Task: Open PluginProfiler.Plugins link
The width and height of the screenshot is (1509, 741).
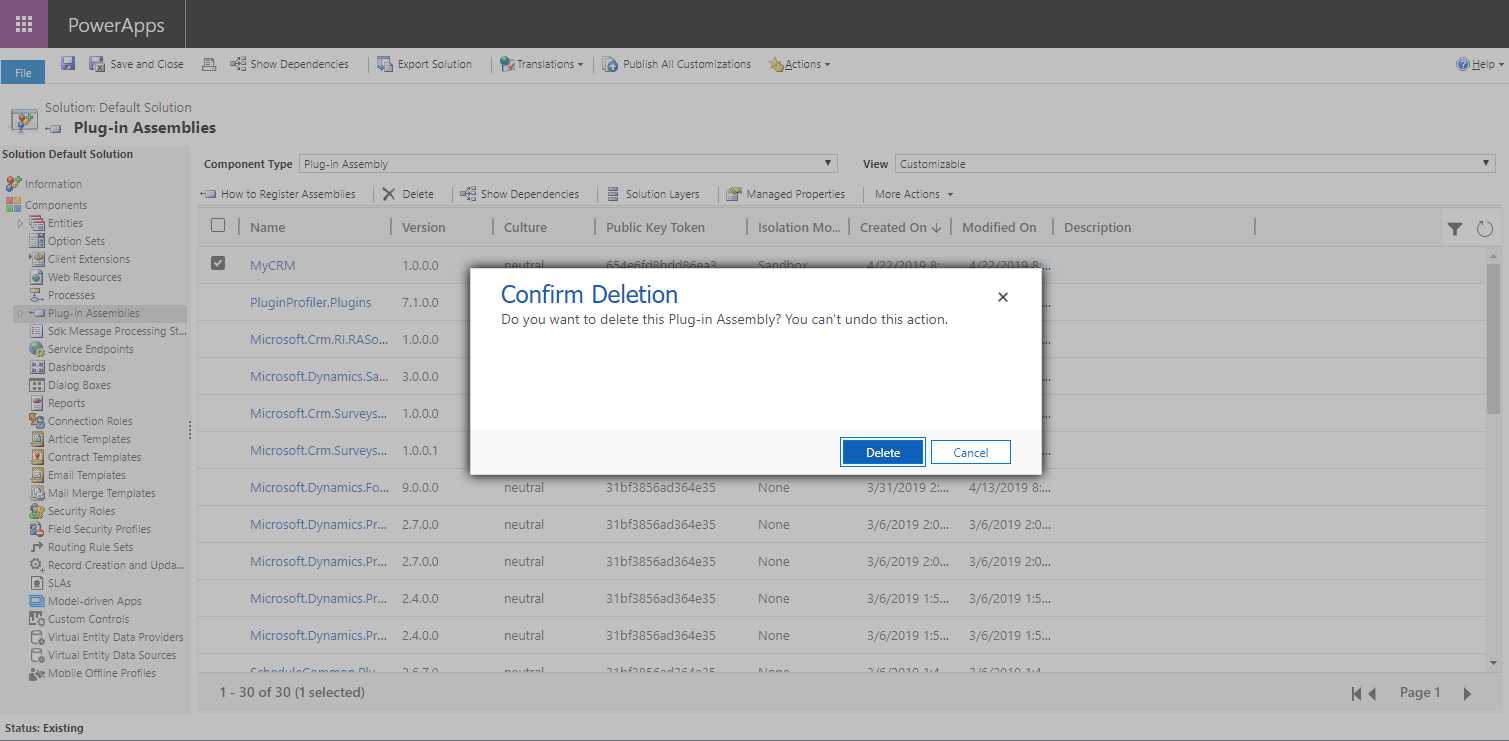Action: point(310,302)
